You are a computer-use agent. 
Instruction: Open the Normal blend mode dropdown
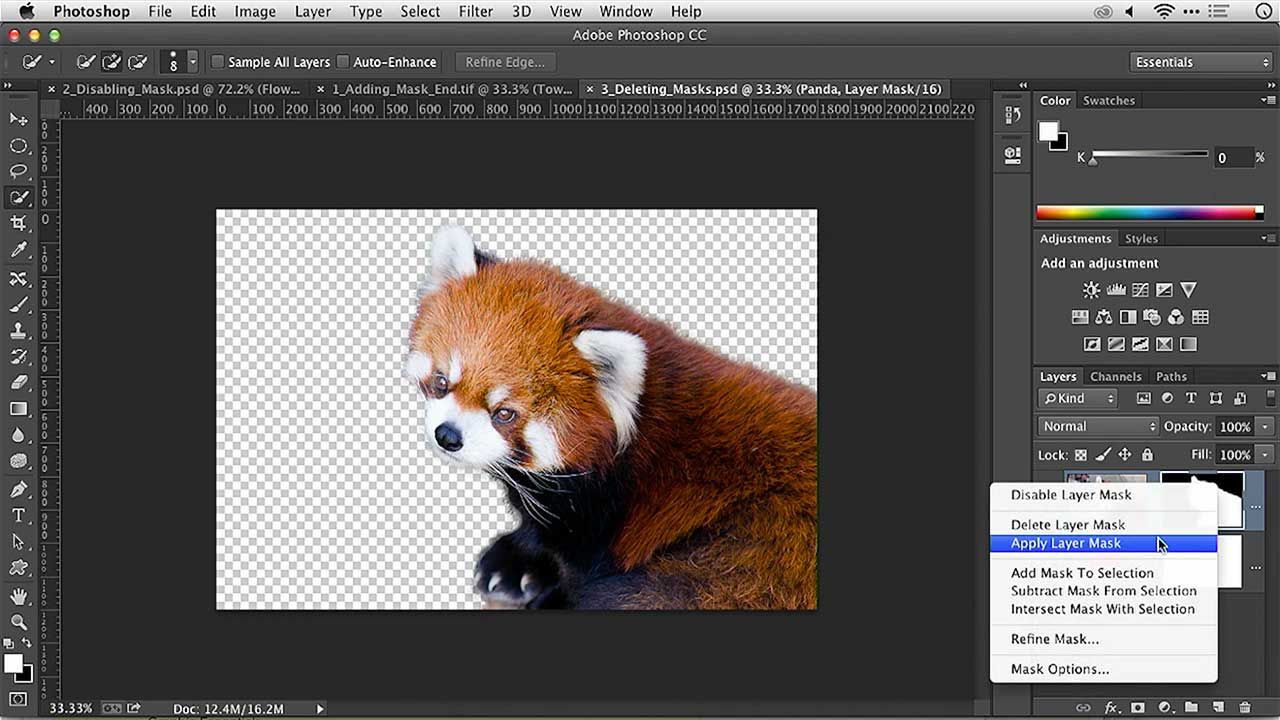coord(1098,426)
